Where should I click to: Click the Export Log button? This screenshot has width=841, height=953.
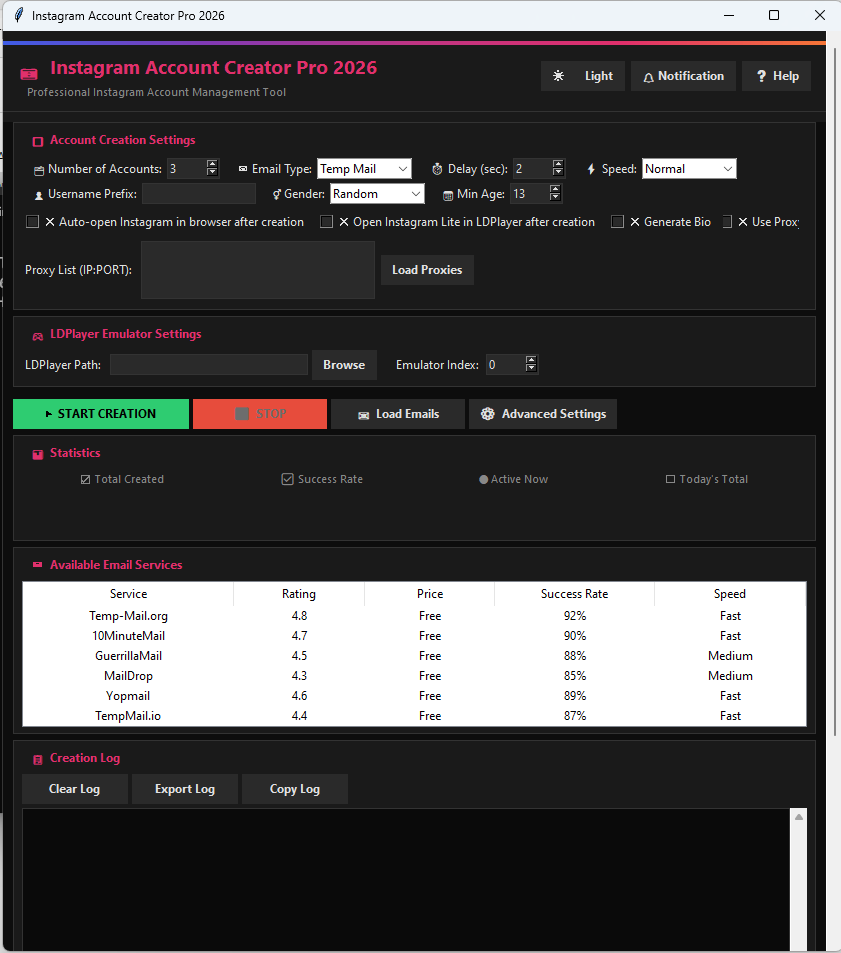[x=185, y=789]
